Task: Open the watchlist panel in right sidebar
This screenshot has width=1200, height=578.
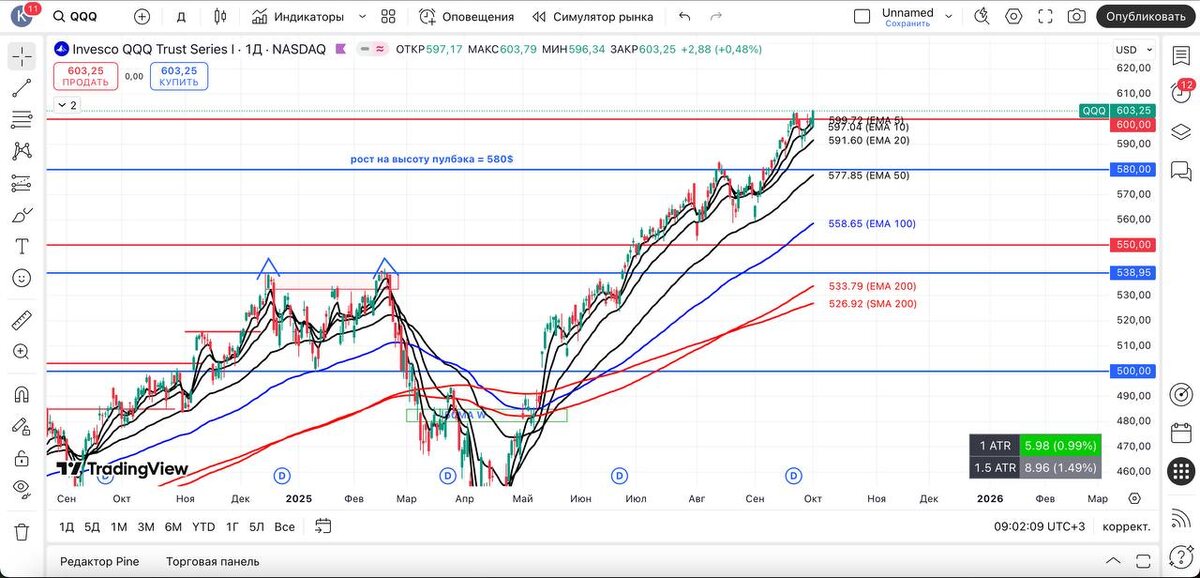Action: pyautogui.click(x=1180, y=57)
